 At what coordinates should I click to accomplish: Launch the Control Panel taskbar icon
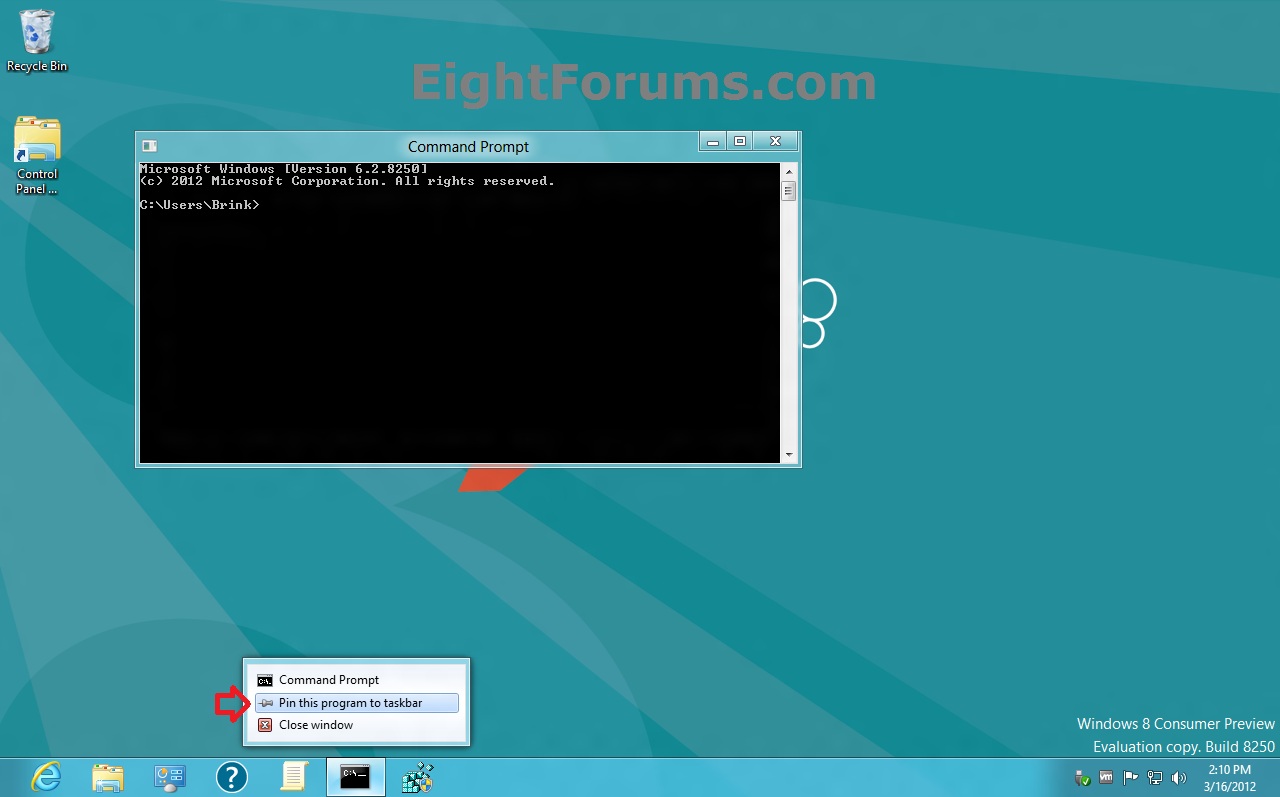tap(170, 777)
